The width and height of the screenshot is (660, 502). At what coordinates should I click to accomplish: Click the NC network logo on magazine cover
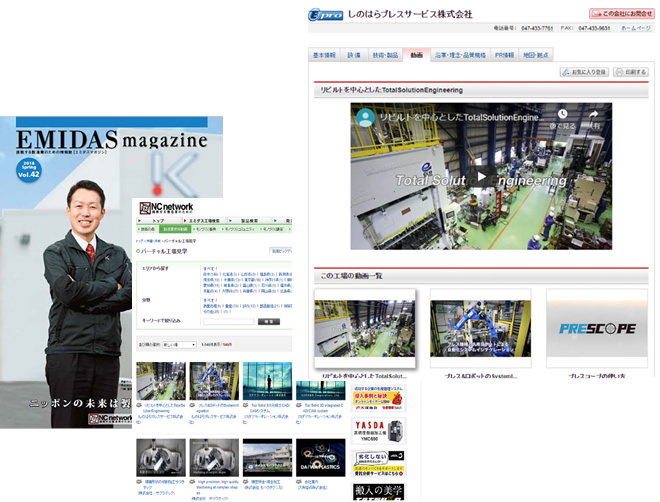110,418
